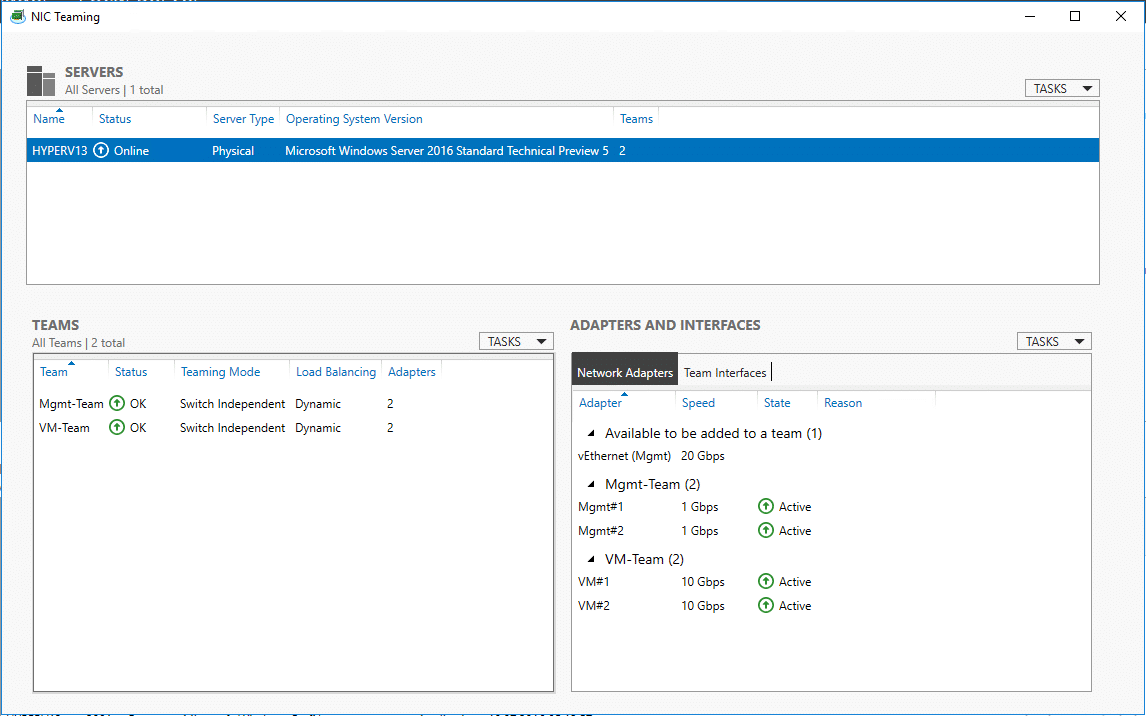Switch to the Team Interfaces tab

(x=725, y=373)
